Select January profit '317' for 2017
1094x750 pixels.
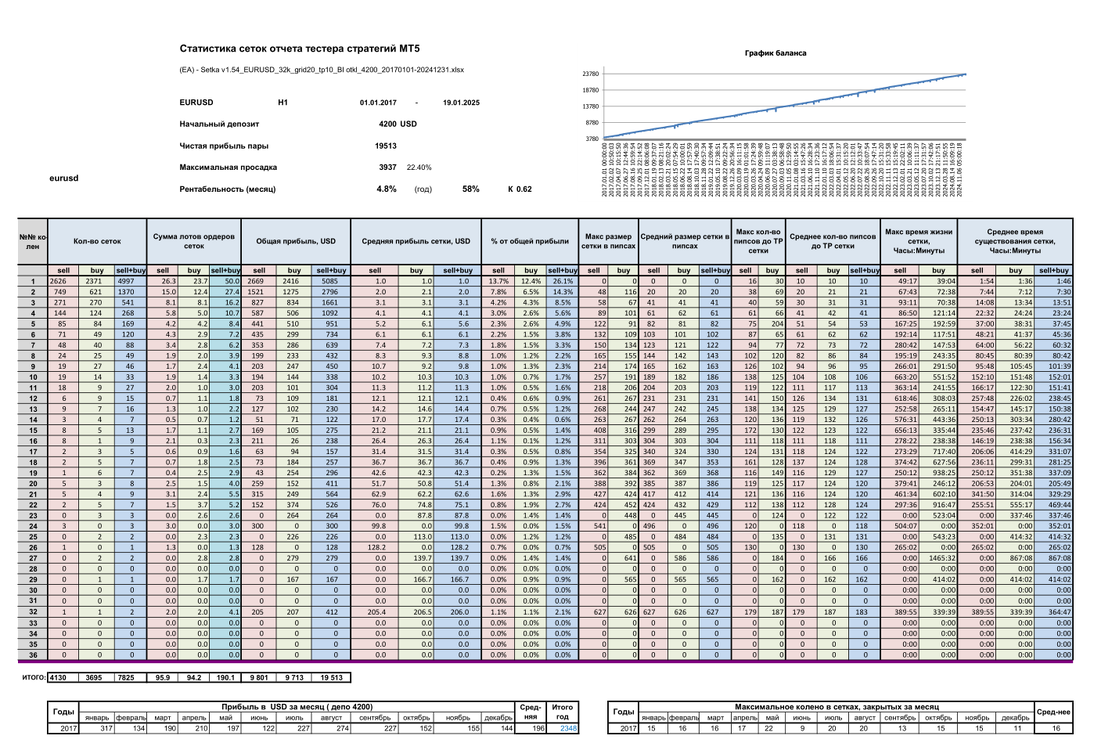[x=96, y=728]
